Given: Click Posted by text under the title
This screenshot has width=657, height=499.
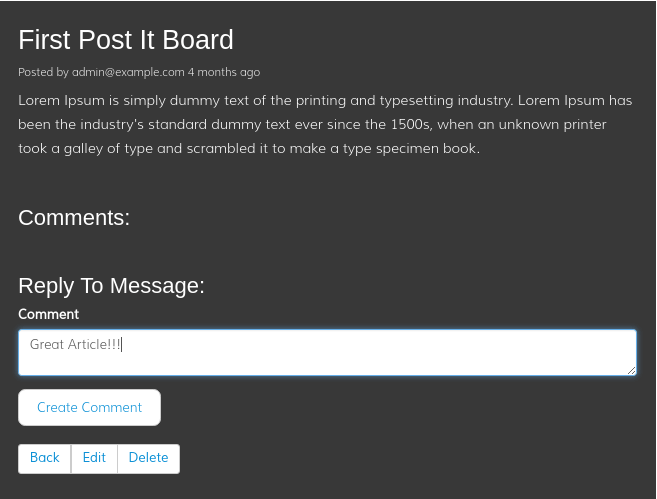Looking at the screenshot, I should point(44,72).
